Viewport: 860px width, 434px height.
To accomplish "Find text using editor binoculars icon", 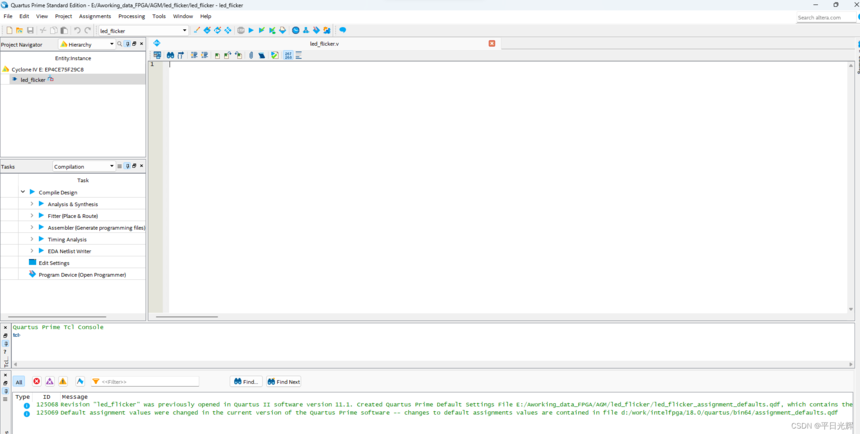I will 171,55.
